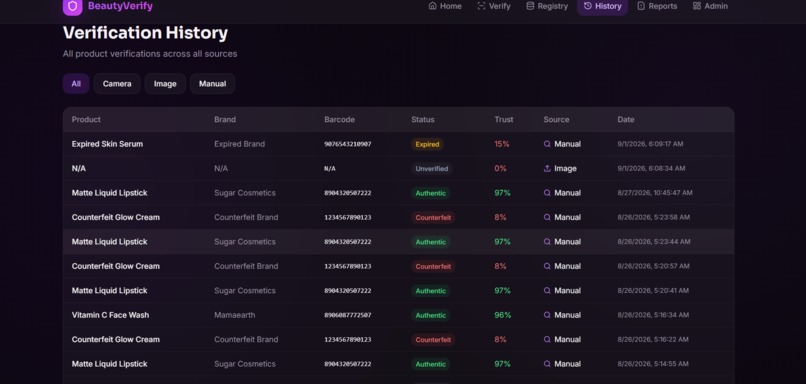This screenshot has height=384, width=806.
Task: Click Manual search icon in the 5:20:57 AM row
Action: 547,266
